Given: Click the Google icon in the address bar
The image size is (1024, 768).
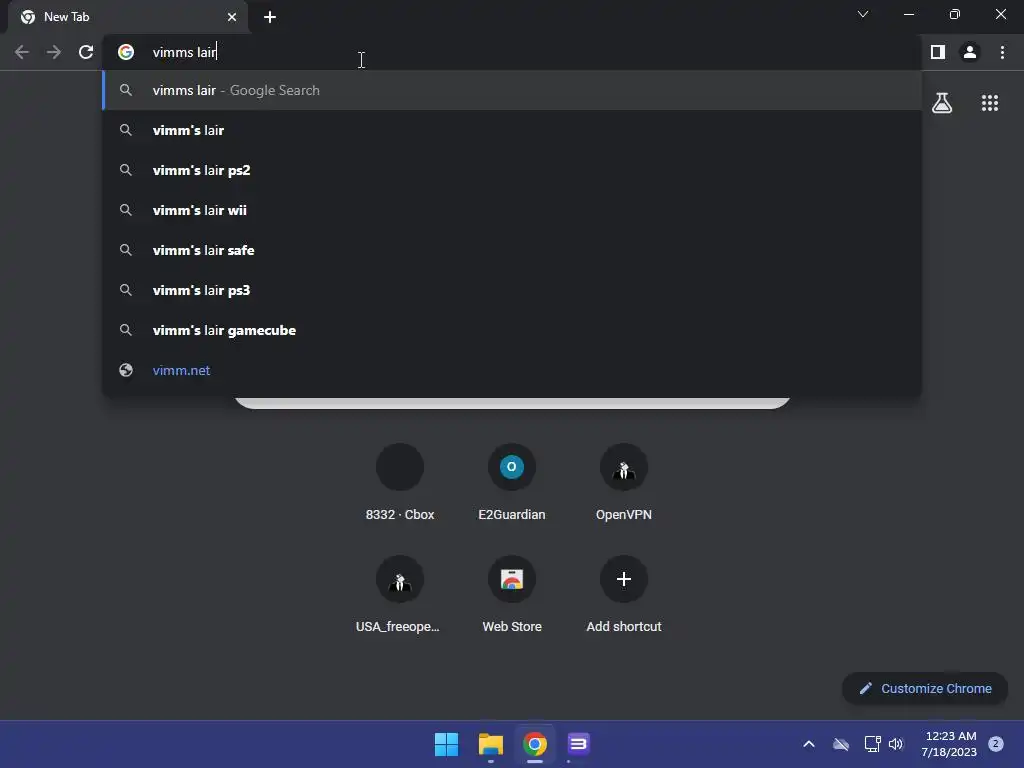Looking at the screenshot, I should coord(126,52).
